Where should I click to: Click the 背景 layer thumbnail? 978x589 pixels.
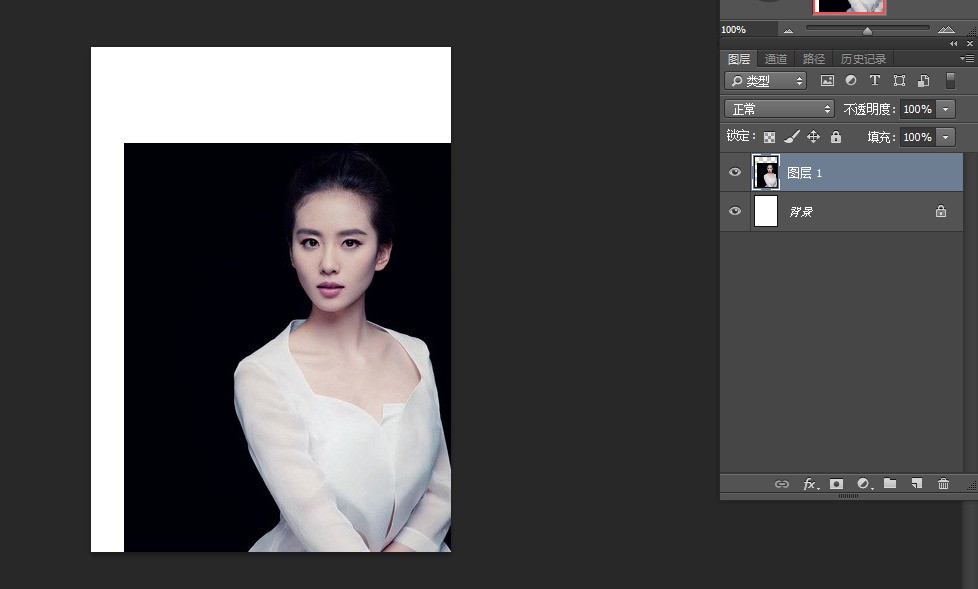click(x=766, y=211)
